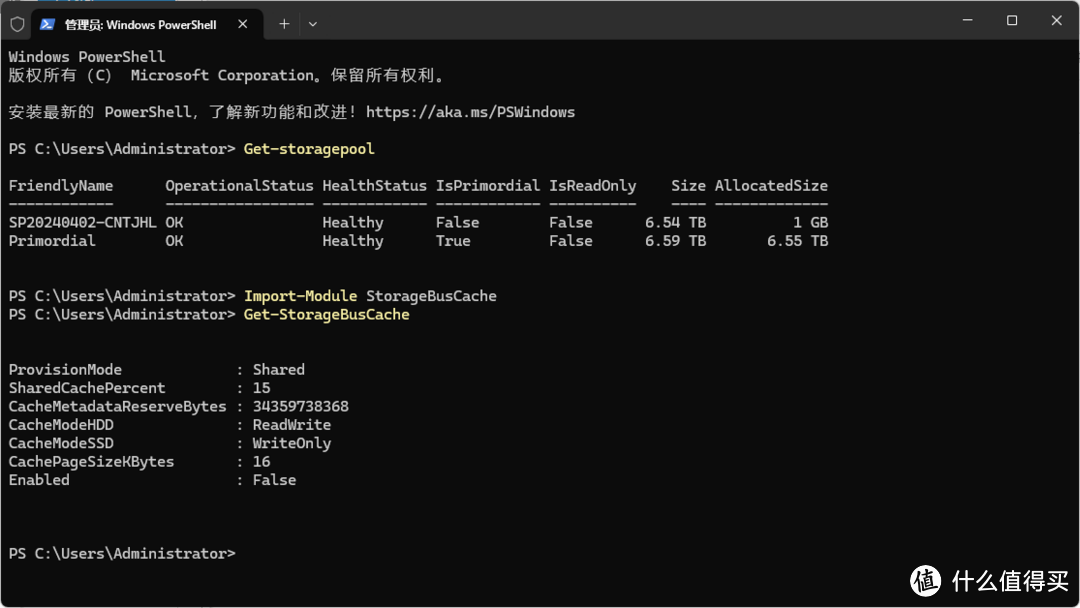Click the WriteOnly cache mode value
Viewport: 1080px width, 608px height.
point(291,443)
